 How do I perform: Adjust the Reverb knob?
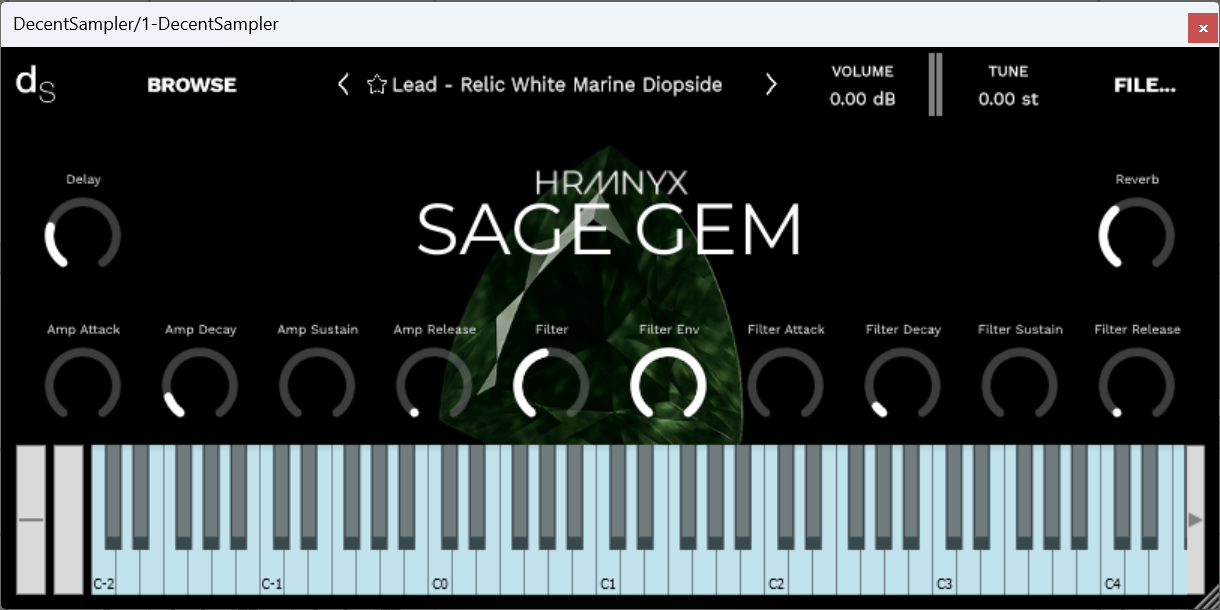tap(1137, 234)
